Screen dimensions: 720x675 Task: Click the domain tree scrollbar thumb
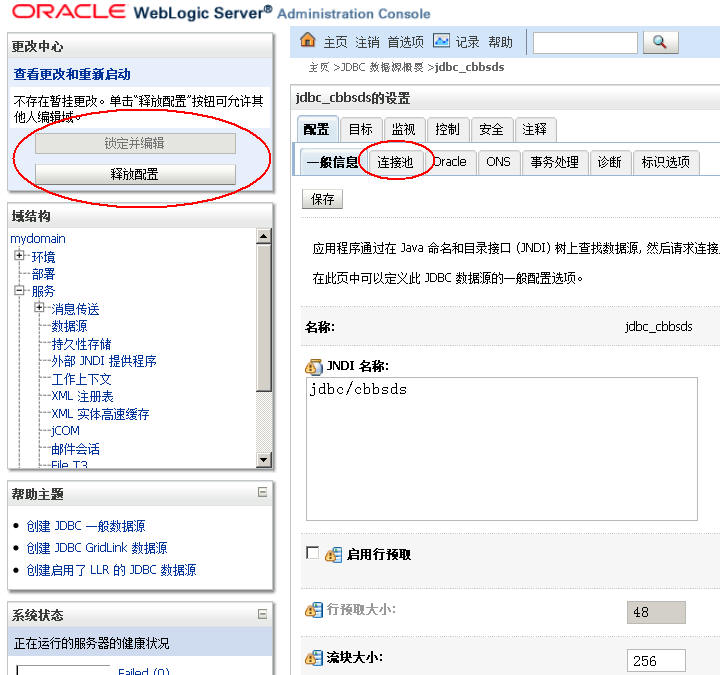[264, 318]
